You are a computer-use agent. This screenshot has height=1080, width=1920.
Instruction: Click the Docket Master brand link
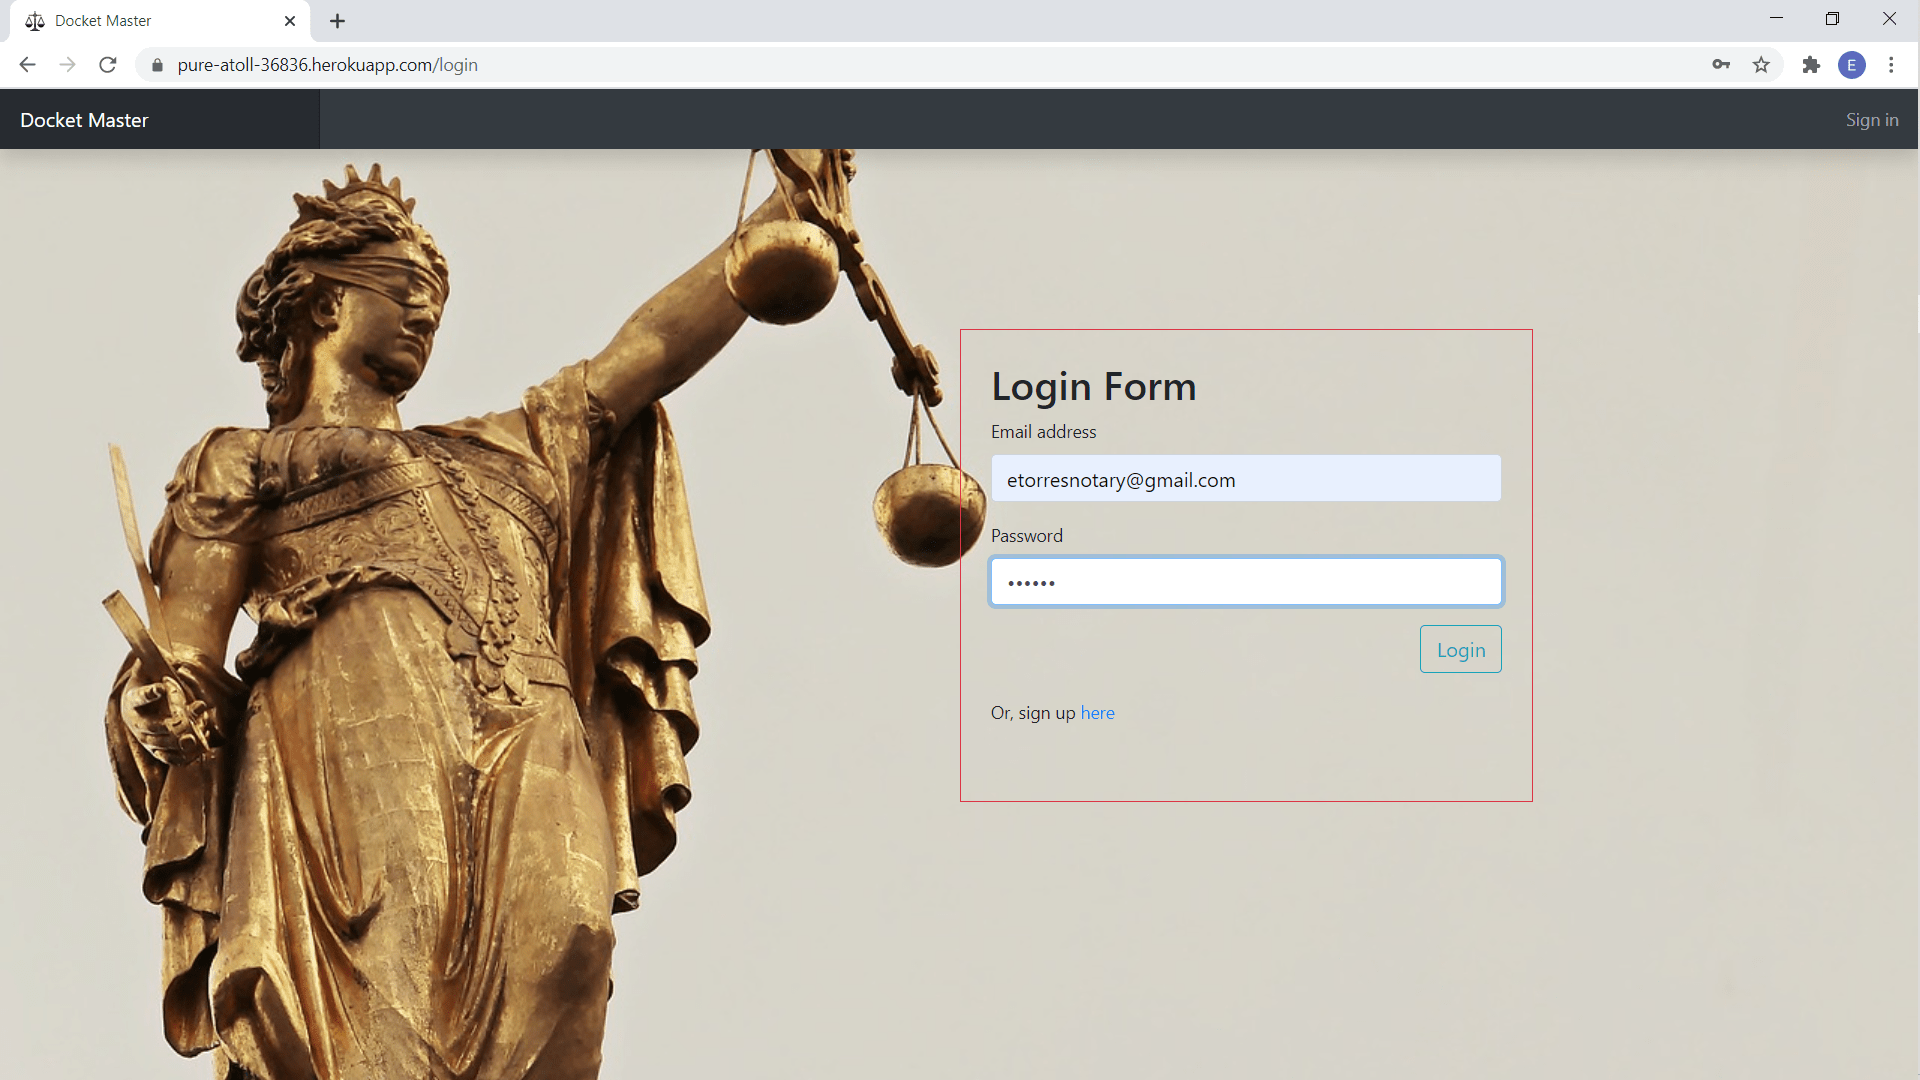[84, 120]
